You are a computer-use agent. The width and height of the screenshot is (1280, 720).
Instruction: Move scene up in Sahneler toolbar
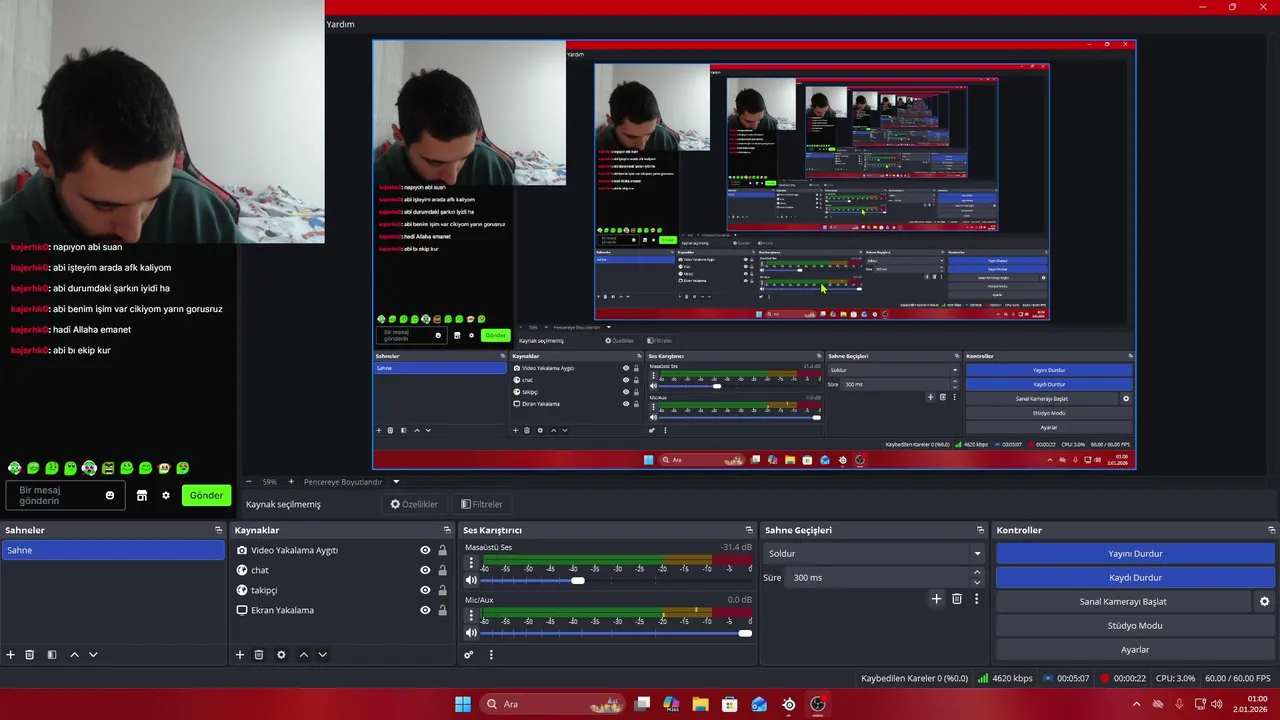click(74, 654)
